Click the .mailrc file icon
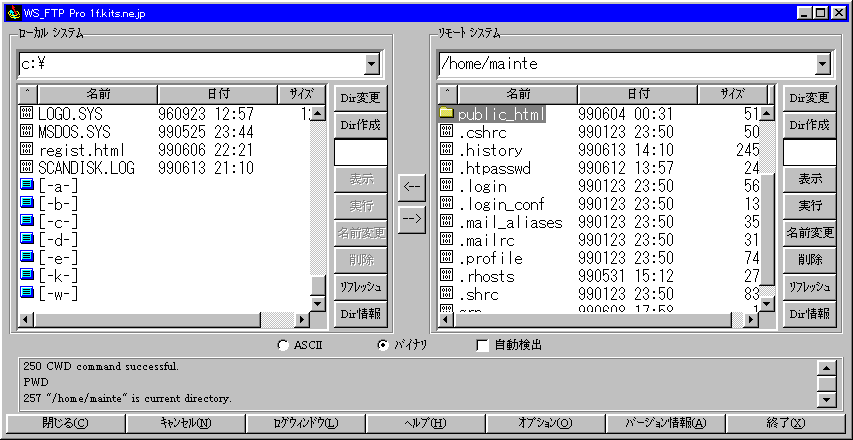This screenshot has width=853, height=440. 446,239
